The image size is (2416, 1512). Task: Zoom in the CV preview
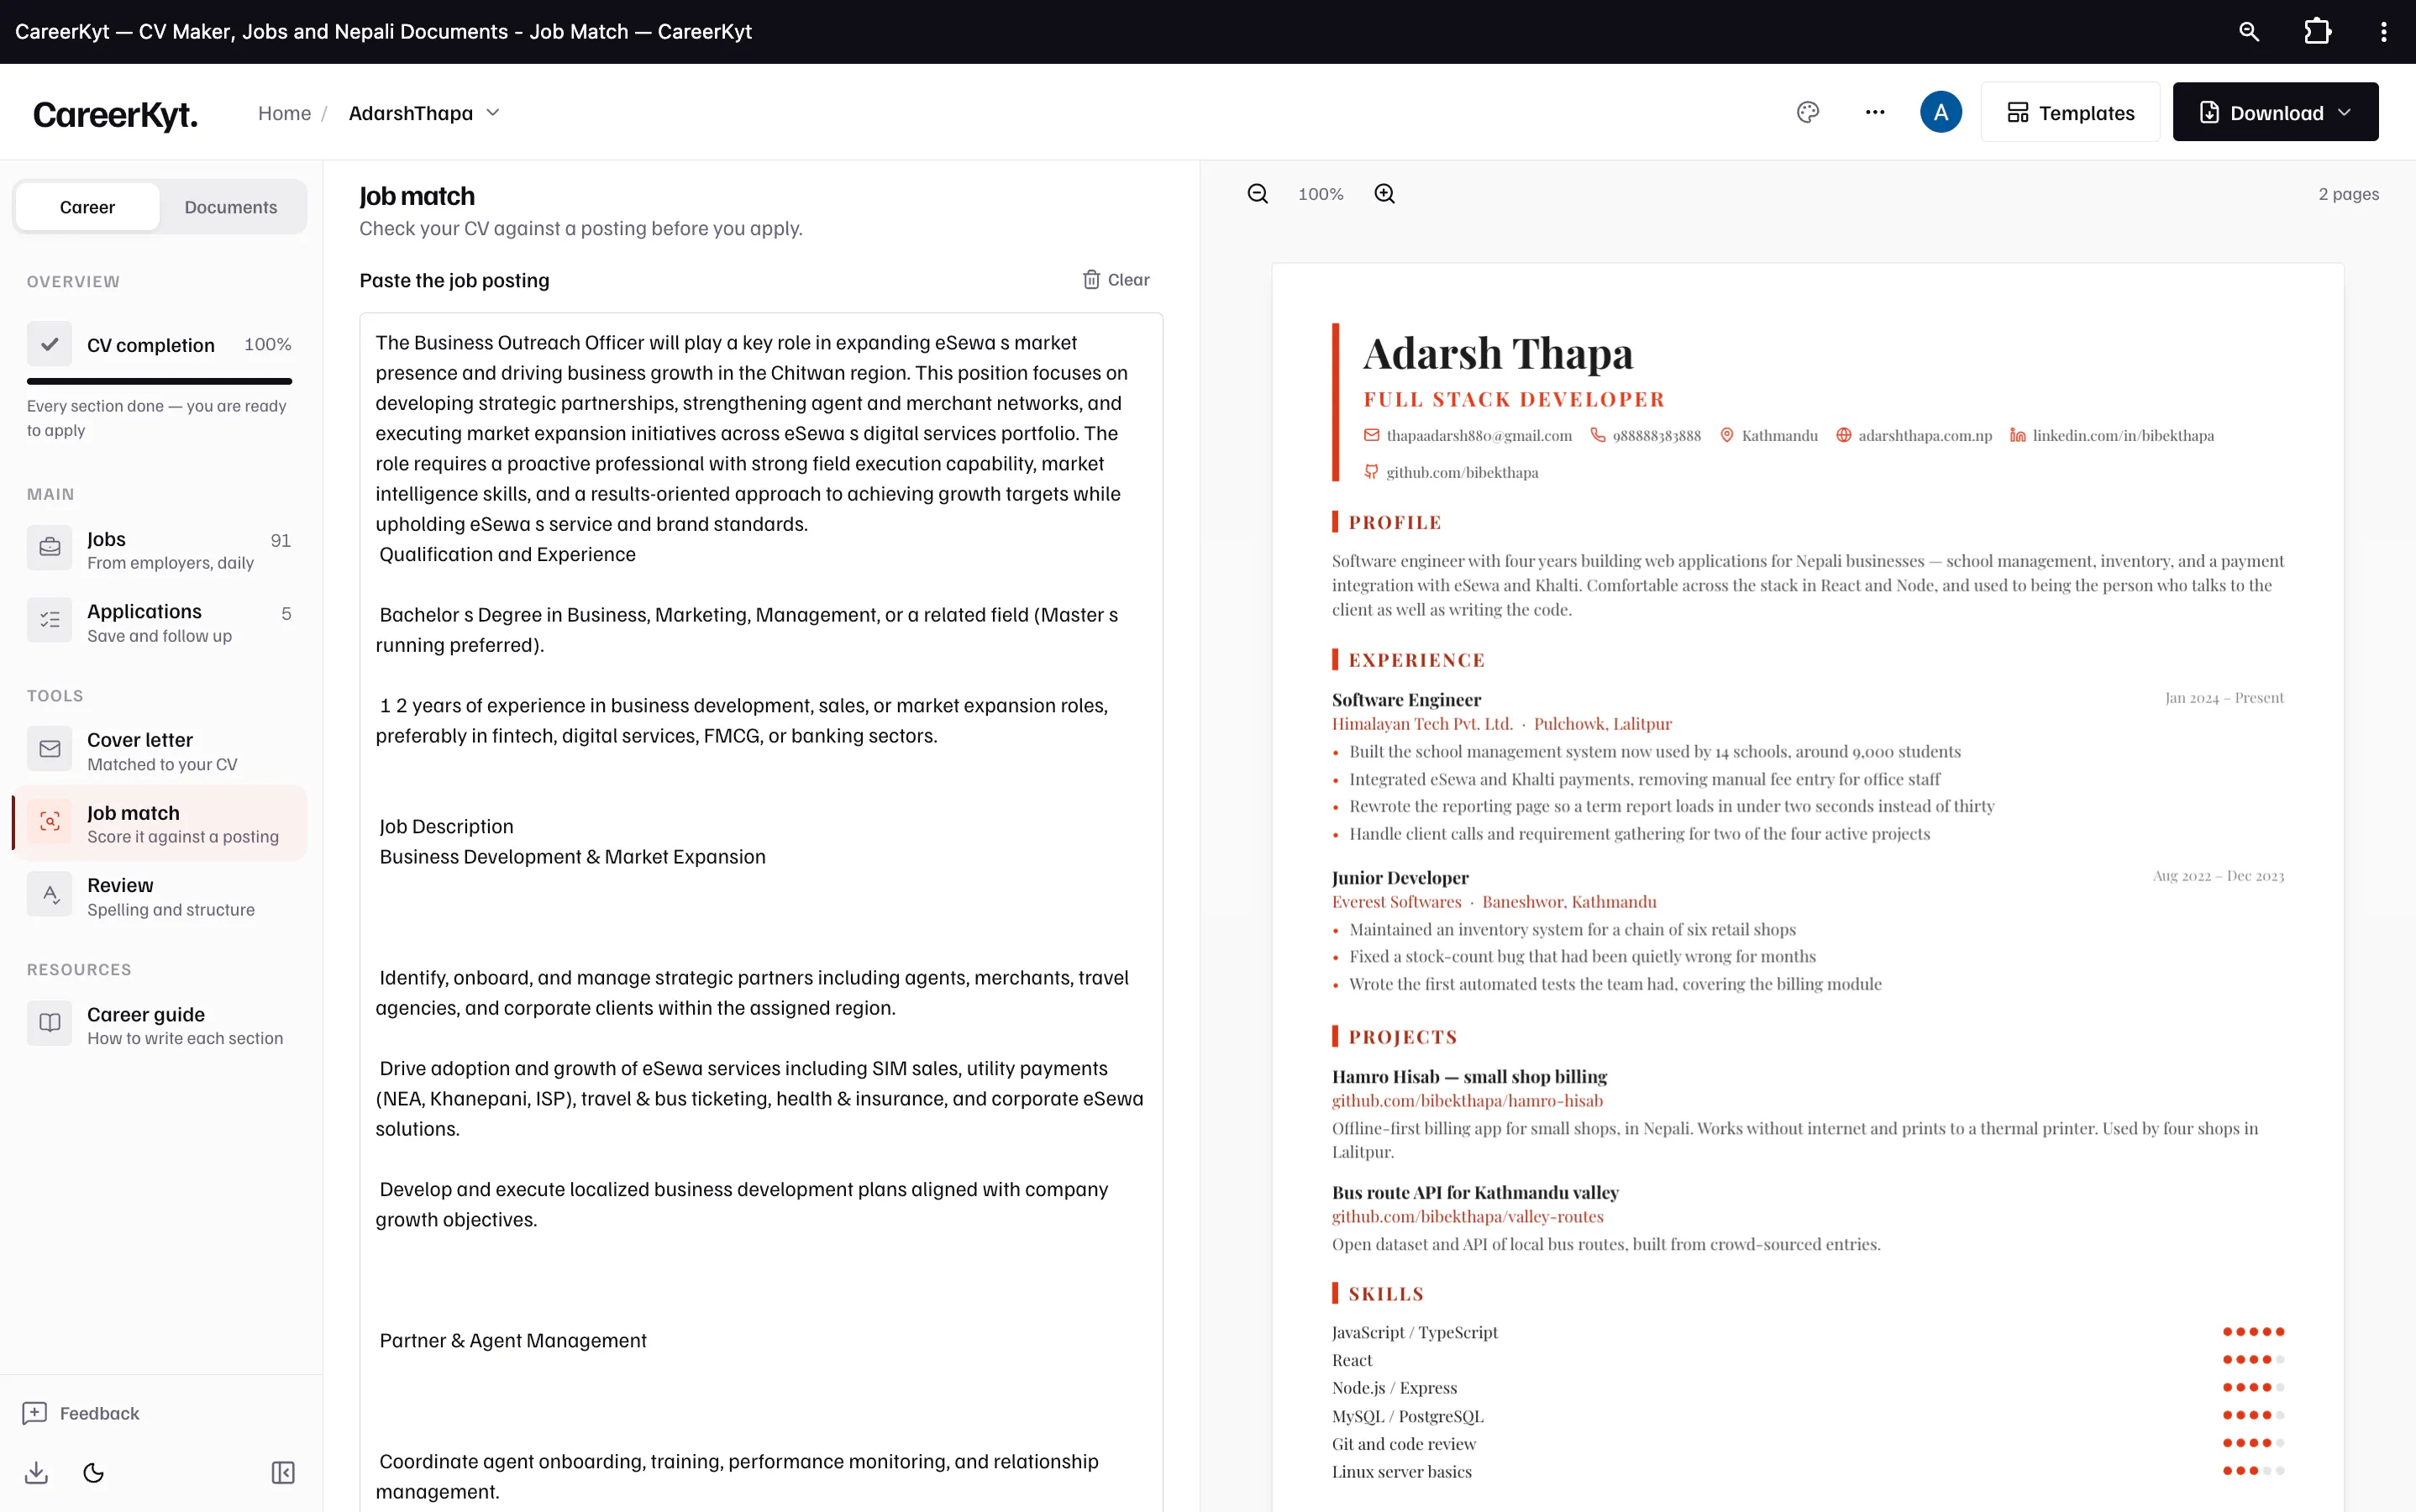click(x=1385, y=194)
